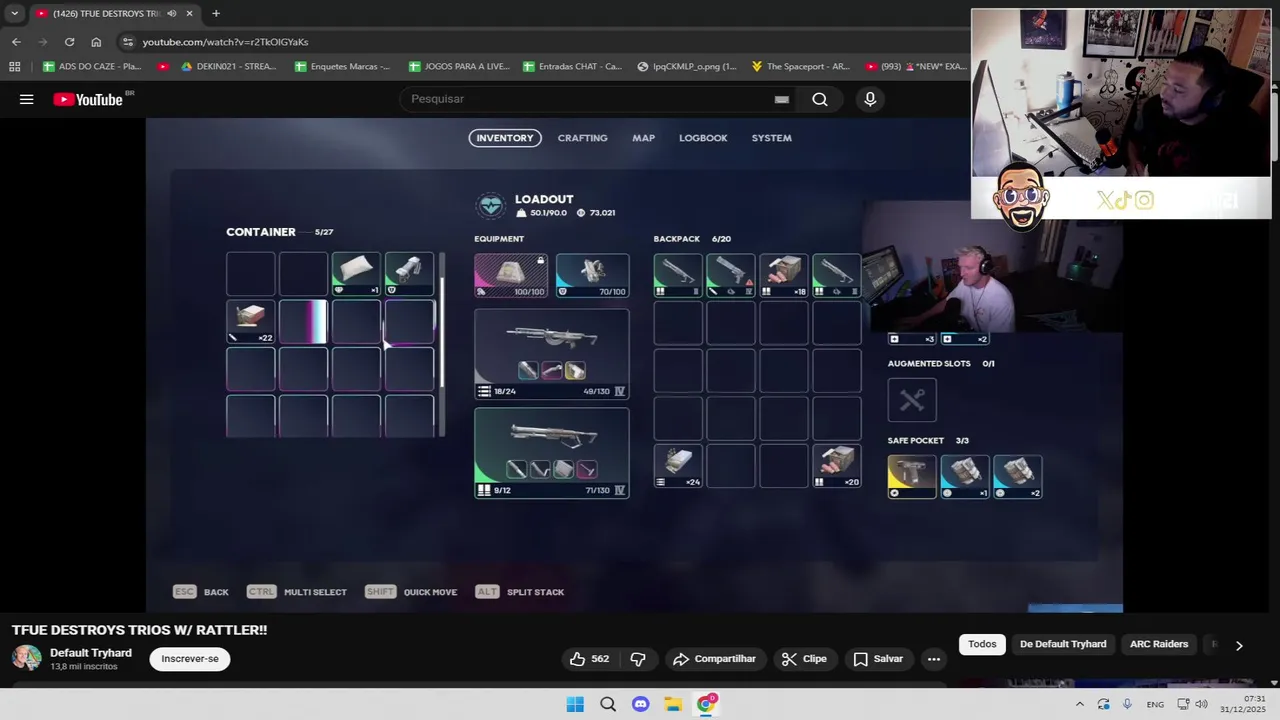Open the DEKIN021 STREA... bookmark
1280x720 pixels.
[229, 67]
